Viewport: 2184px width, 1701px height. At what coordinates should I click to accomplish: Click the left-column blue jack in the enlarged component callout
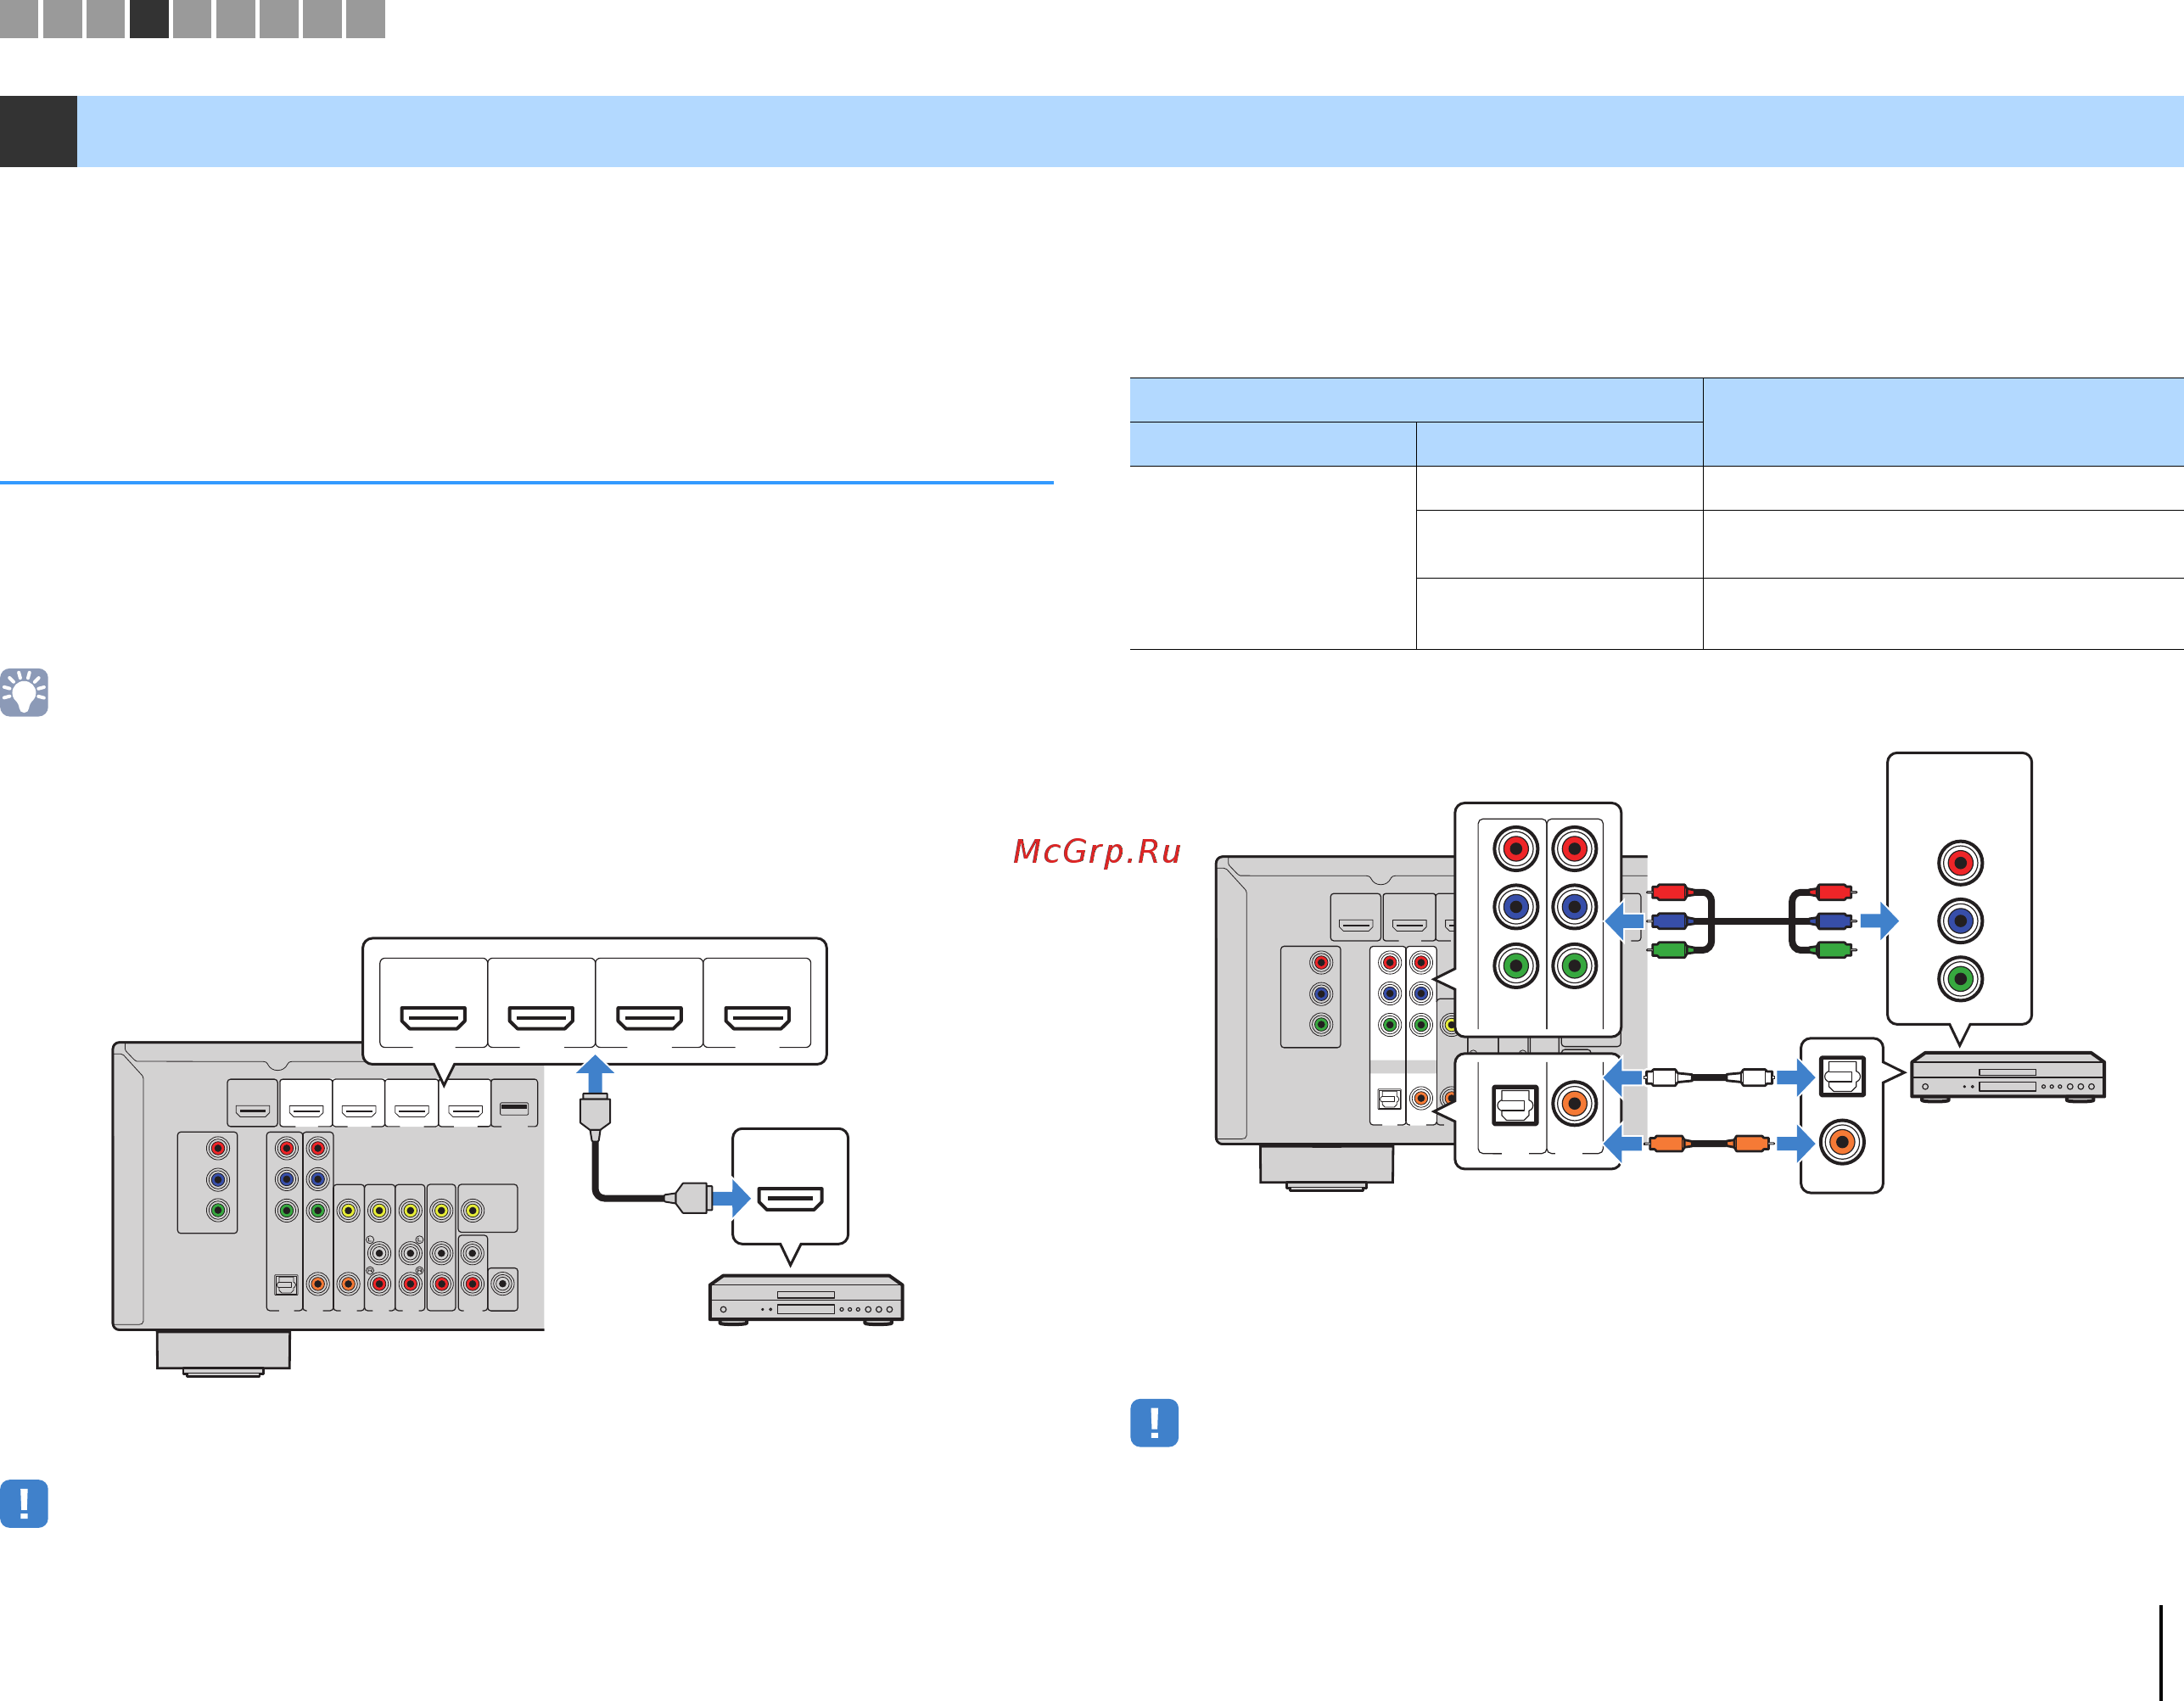tap(1515, 907)
